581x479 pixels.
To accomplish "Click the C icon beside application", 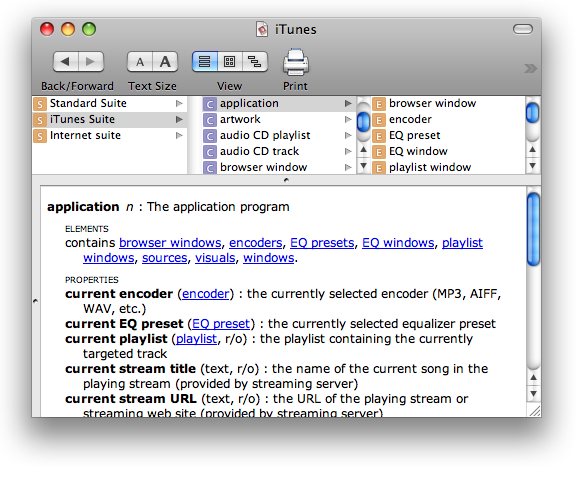I will (210, 104).
